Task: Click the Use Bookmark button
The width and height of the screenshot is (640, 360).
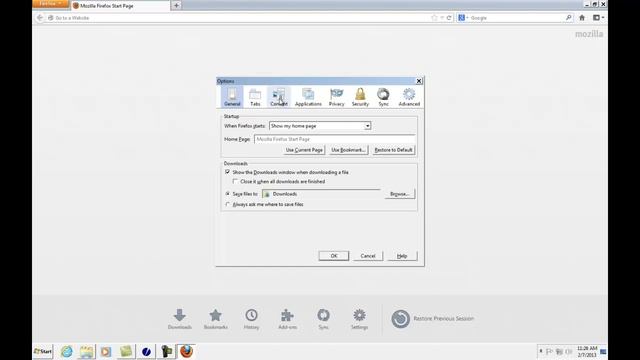Action: tap(348, 150)
